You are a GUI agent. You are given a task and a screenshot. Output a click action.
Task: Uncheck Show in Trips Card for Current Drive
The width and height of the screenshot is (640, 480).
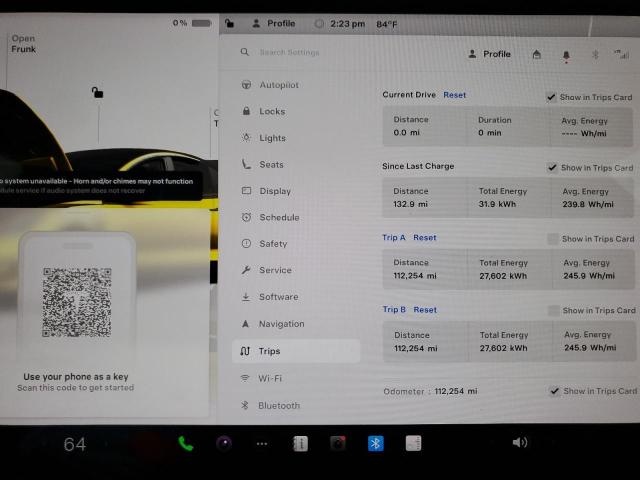pos(551,97)
